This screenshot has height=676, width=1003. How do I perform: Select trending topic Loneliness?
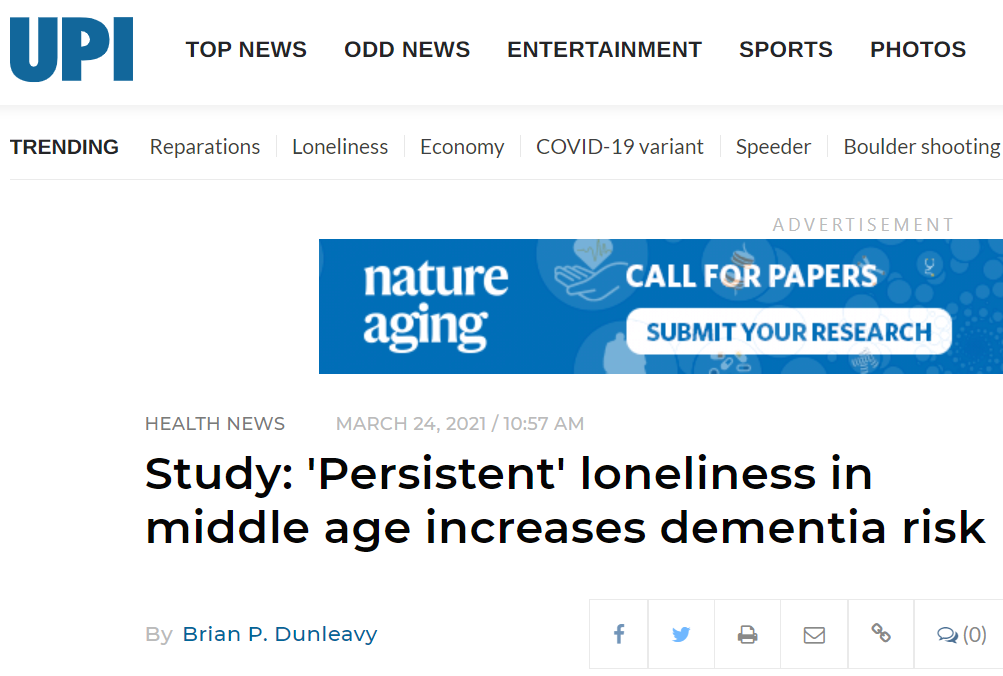tap(340, 146)
